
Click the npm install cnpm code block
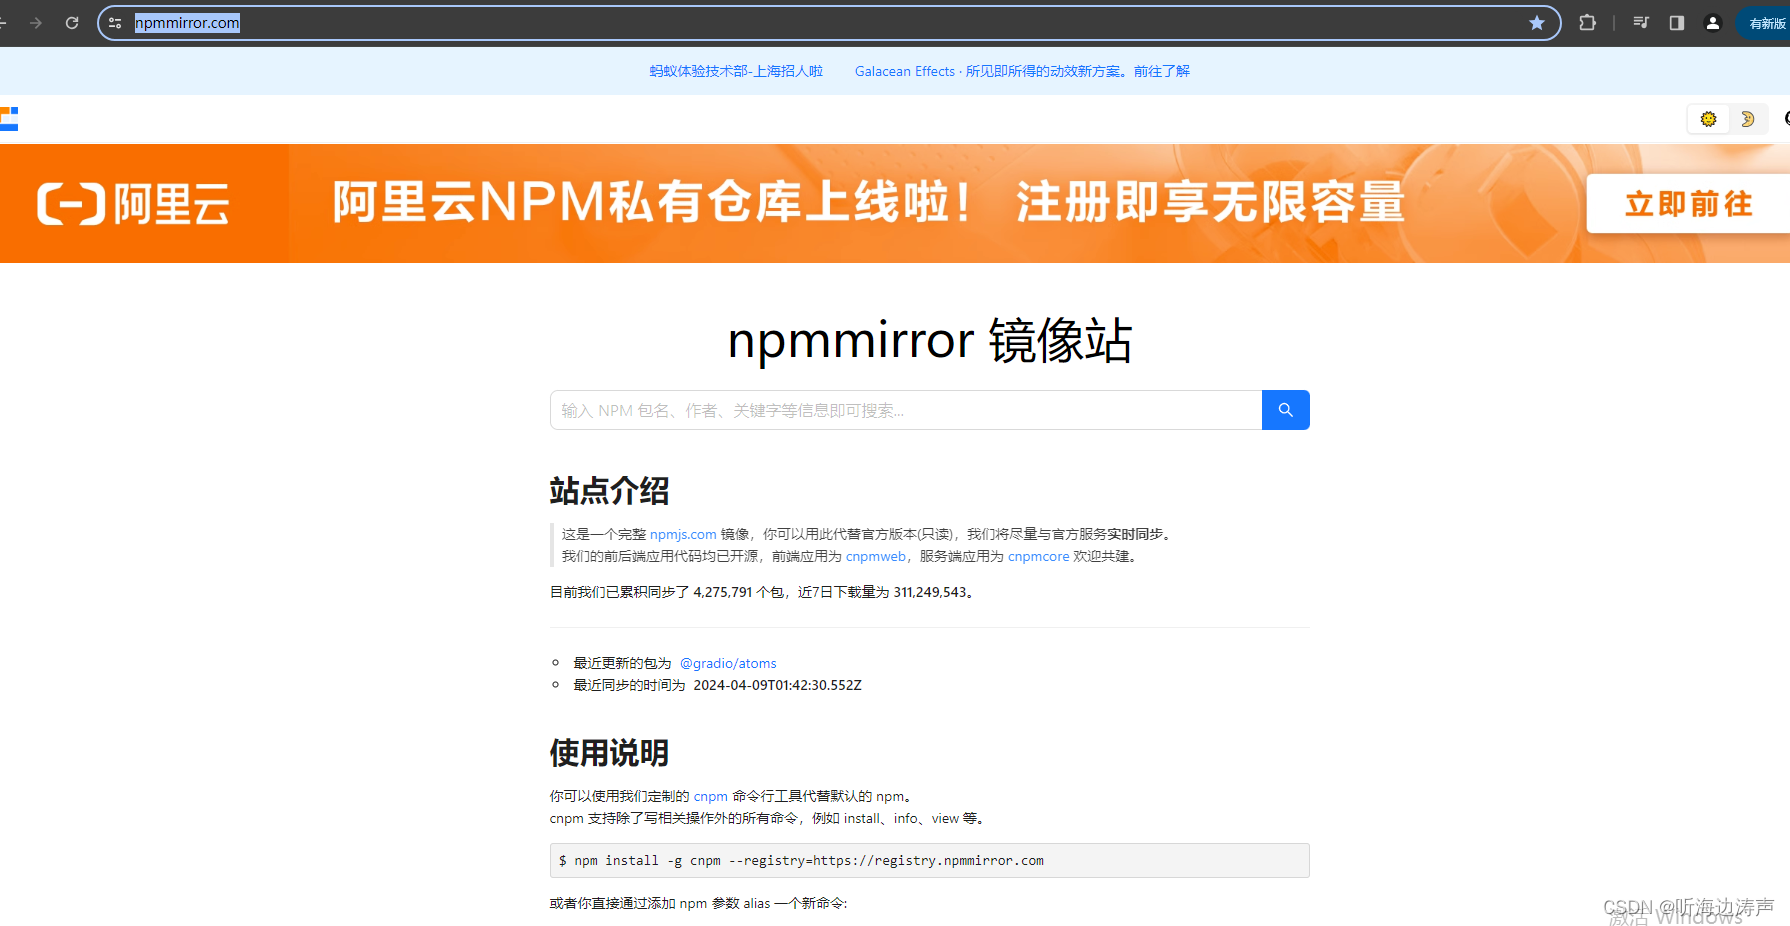pyautogui.click(x=930, y=860)
